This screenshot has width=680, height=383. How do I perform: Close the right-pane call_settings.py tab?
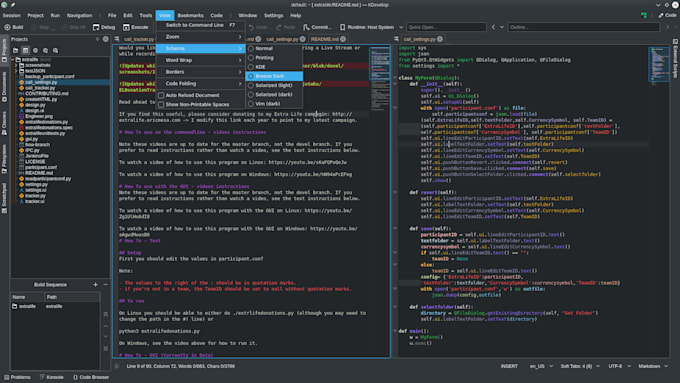[440, 39]
